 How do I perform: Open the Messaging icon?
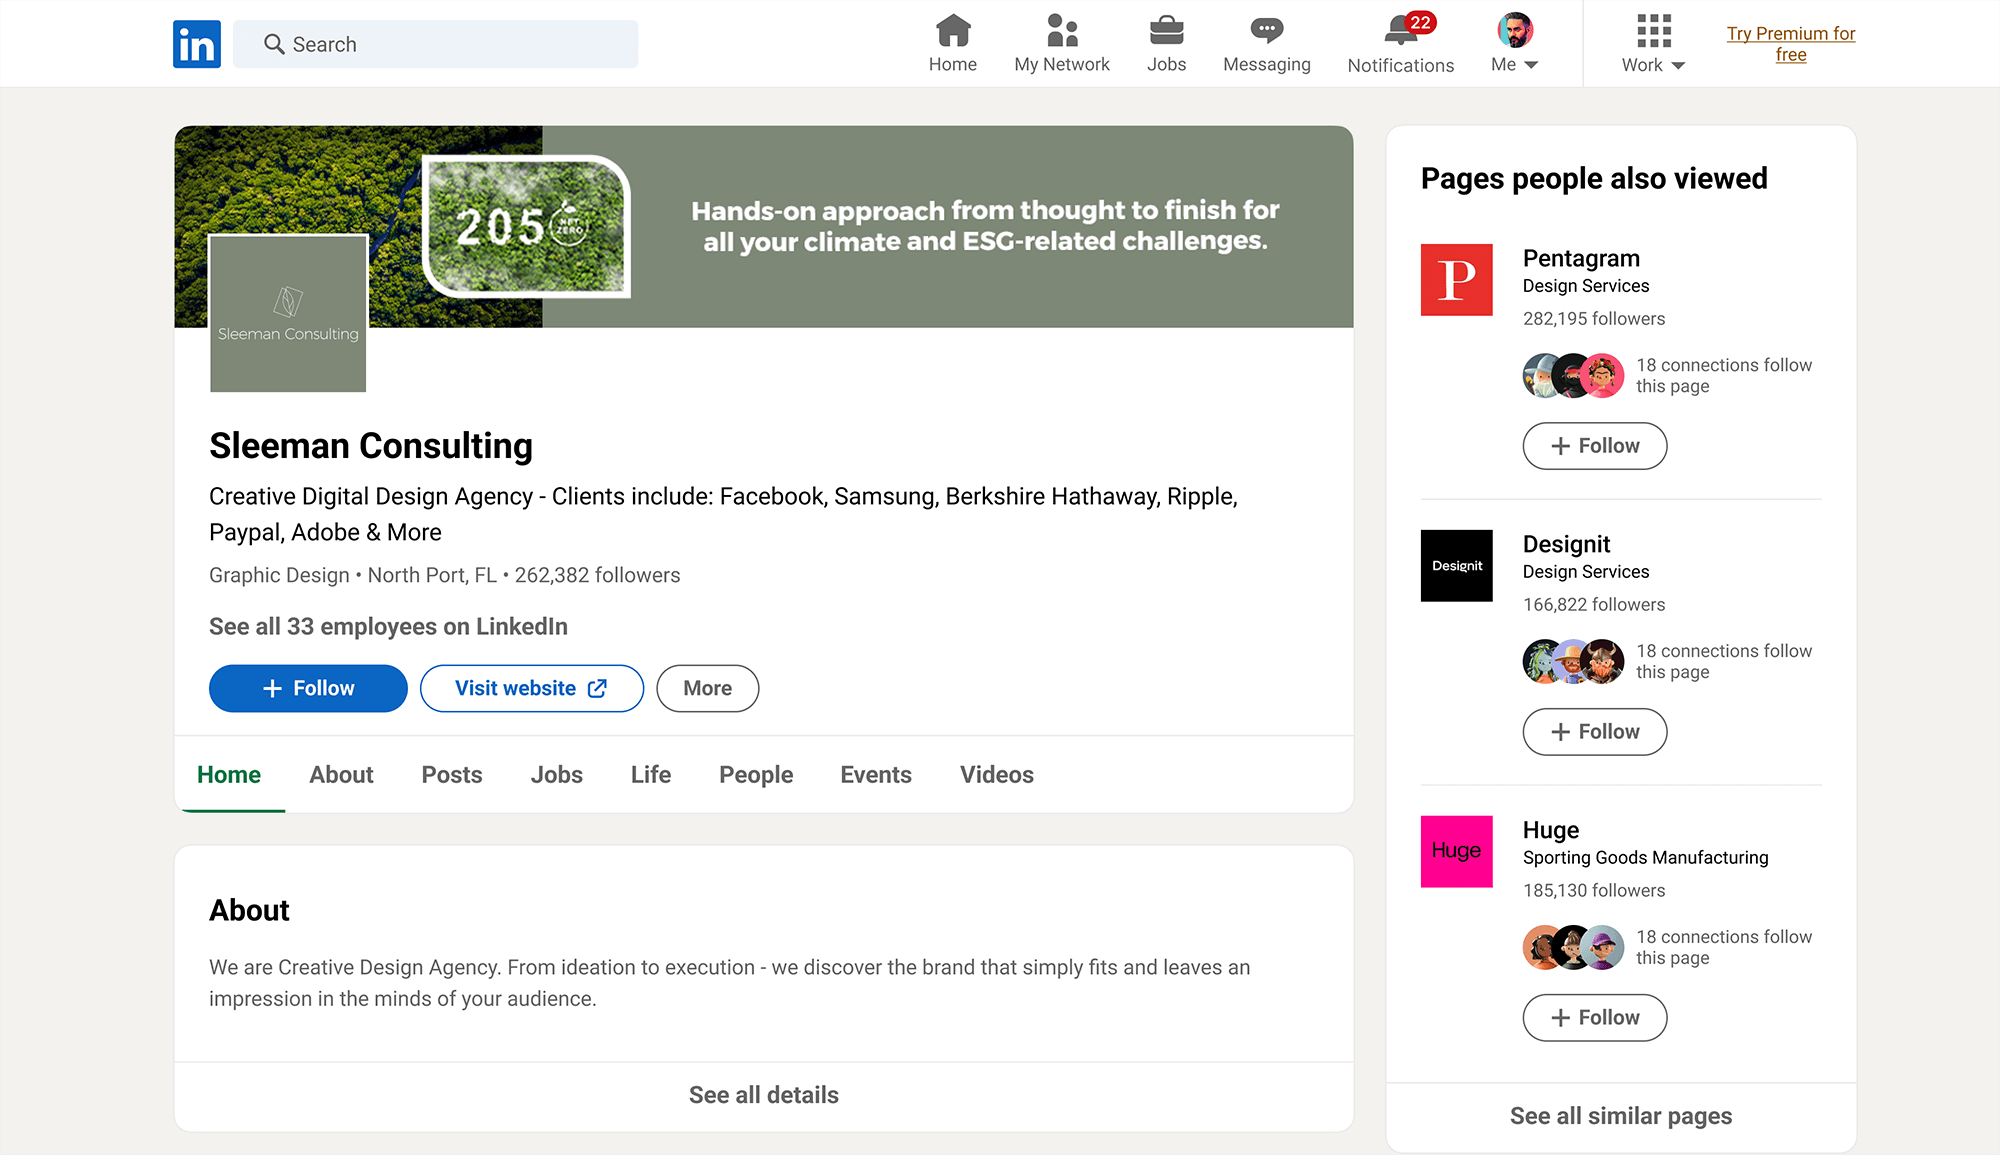coord(1266,32)
